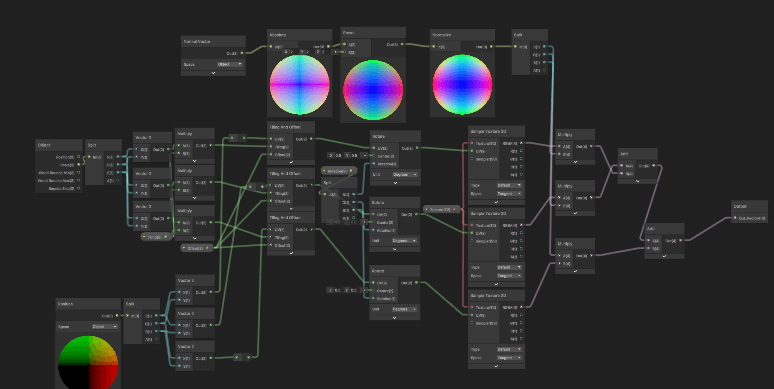The height and width of the screenshot is (389, 774).
Task: Click Position node Out(3) output port
Action: (116, 316)
